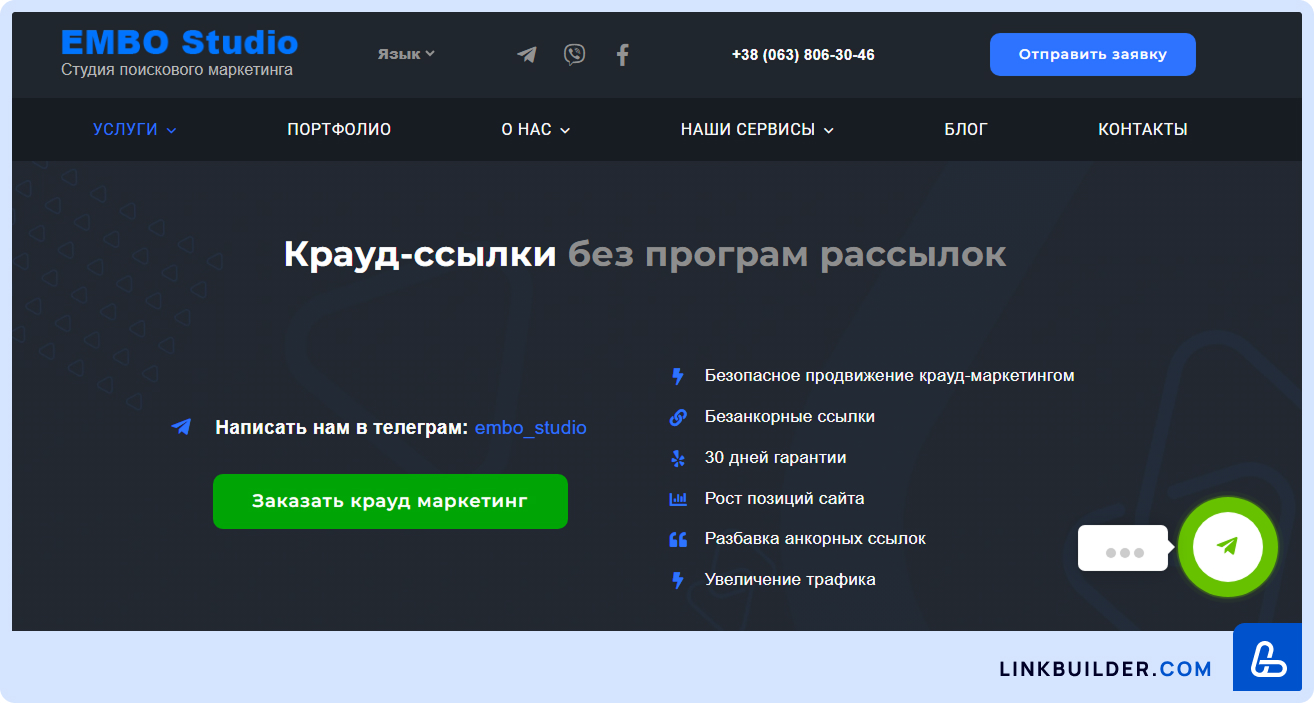Click the green floating Telegram chat button
1314x703 pixels.
click(x=1227, y=547)
